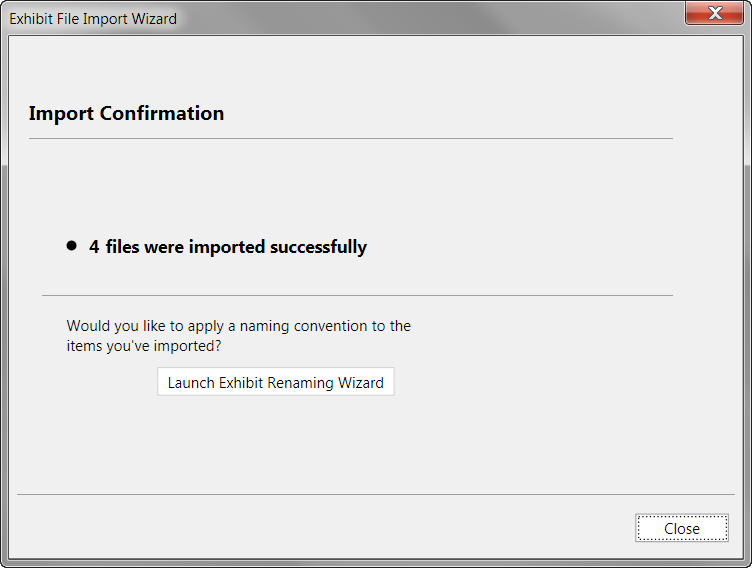Close the wizard using the red X
This screenshot has width=752, height=568.
point(714,13)
